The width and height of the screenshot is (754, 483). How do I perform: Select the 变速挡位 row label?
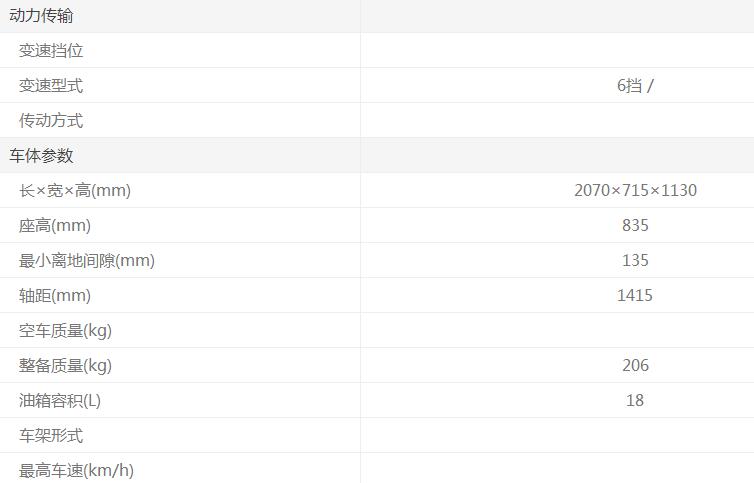51,51
